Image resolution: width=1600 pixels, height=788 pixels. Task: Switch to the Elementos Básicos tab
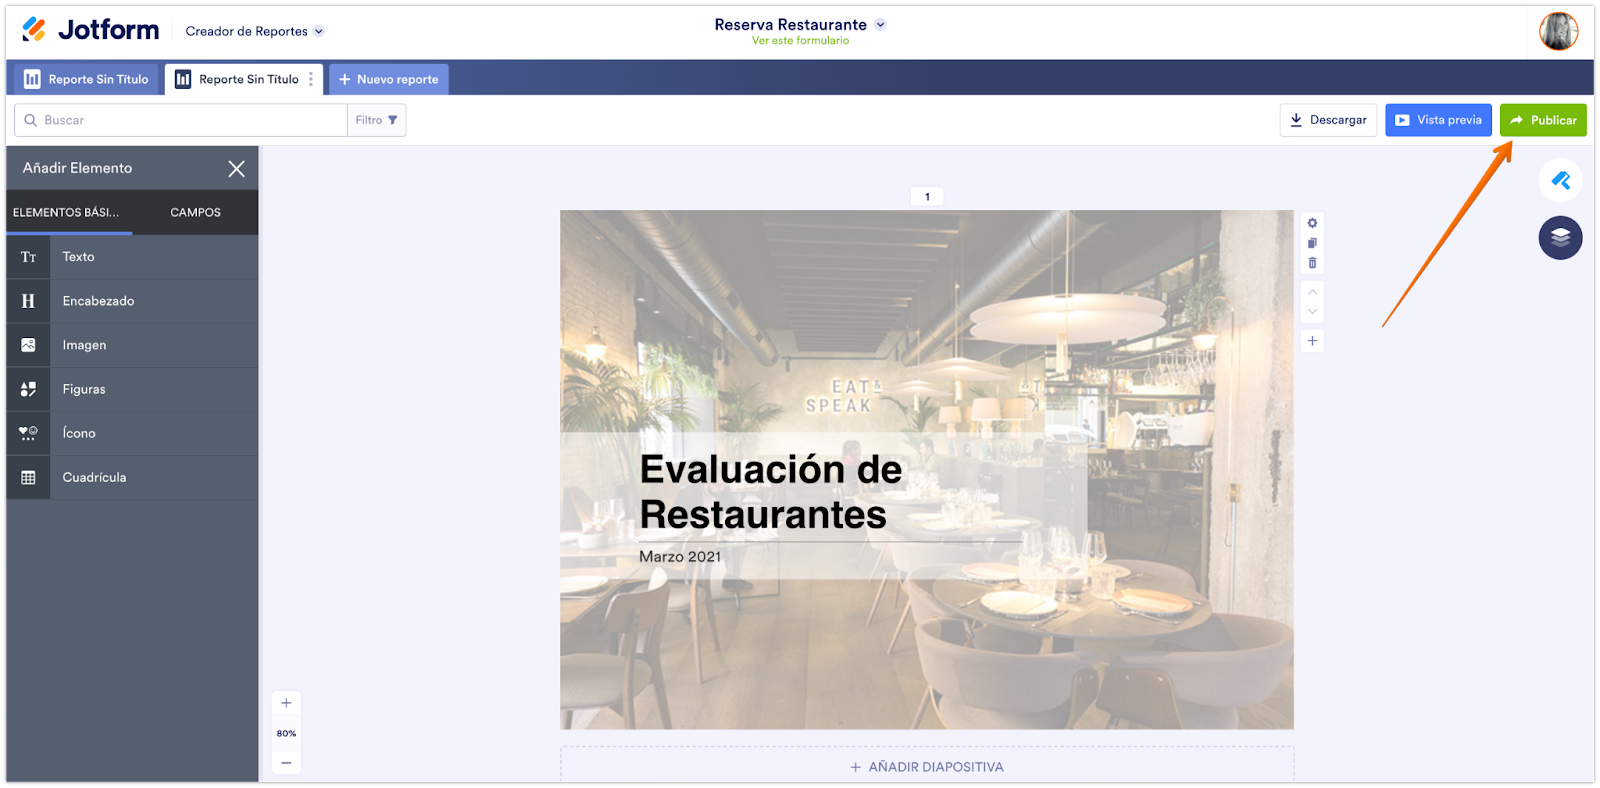coord(69,213)
